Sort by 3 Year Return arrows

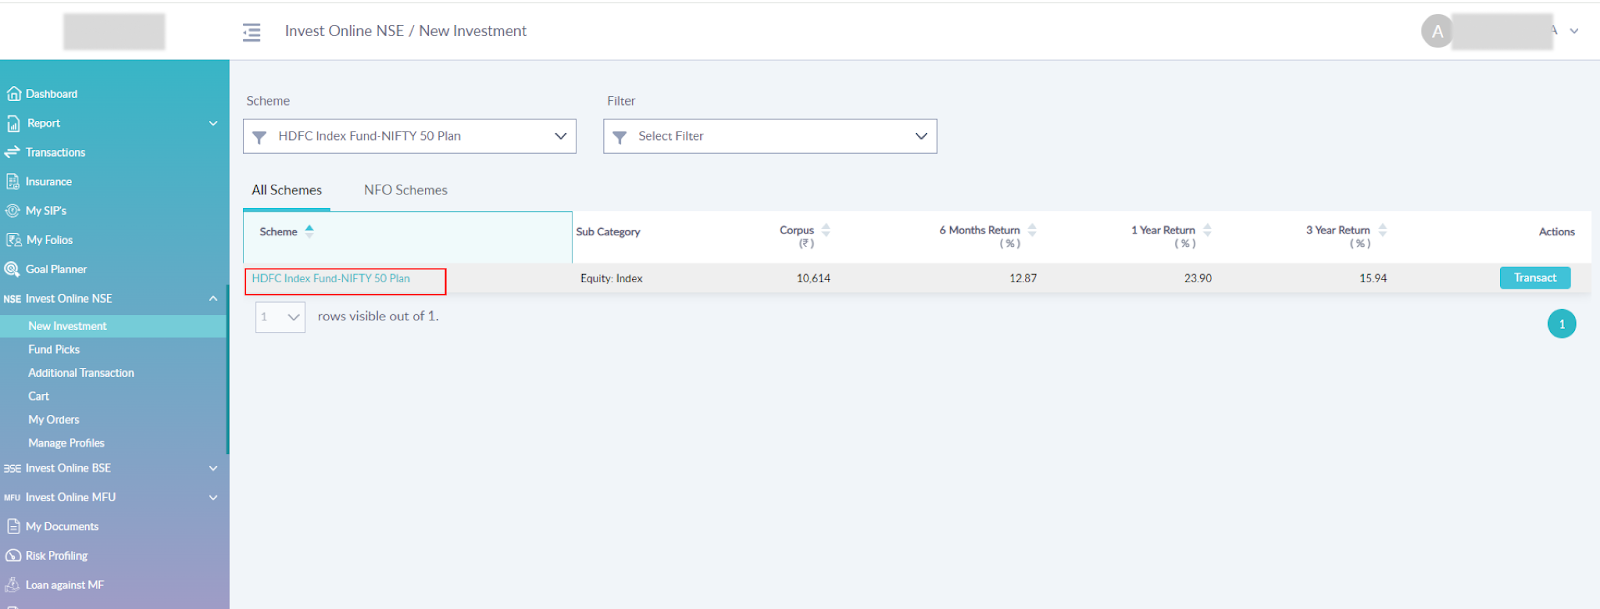click(1382, 230)
